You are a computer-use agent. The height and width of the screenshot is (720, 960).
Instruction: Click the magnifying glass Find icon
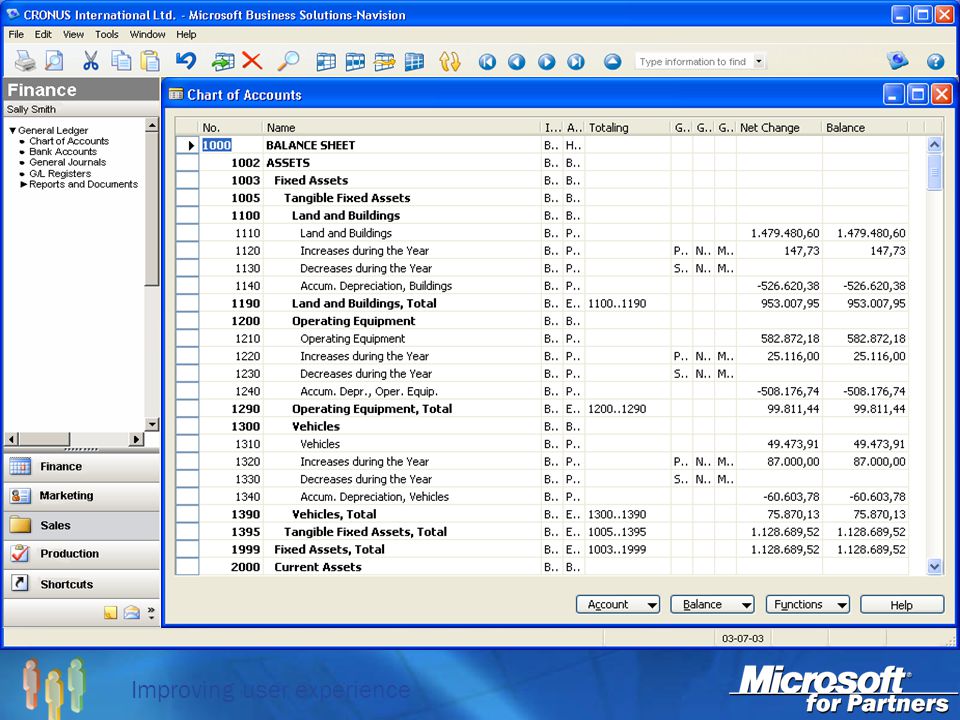288,61
